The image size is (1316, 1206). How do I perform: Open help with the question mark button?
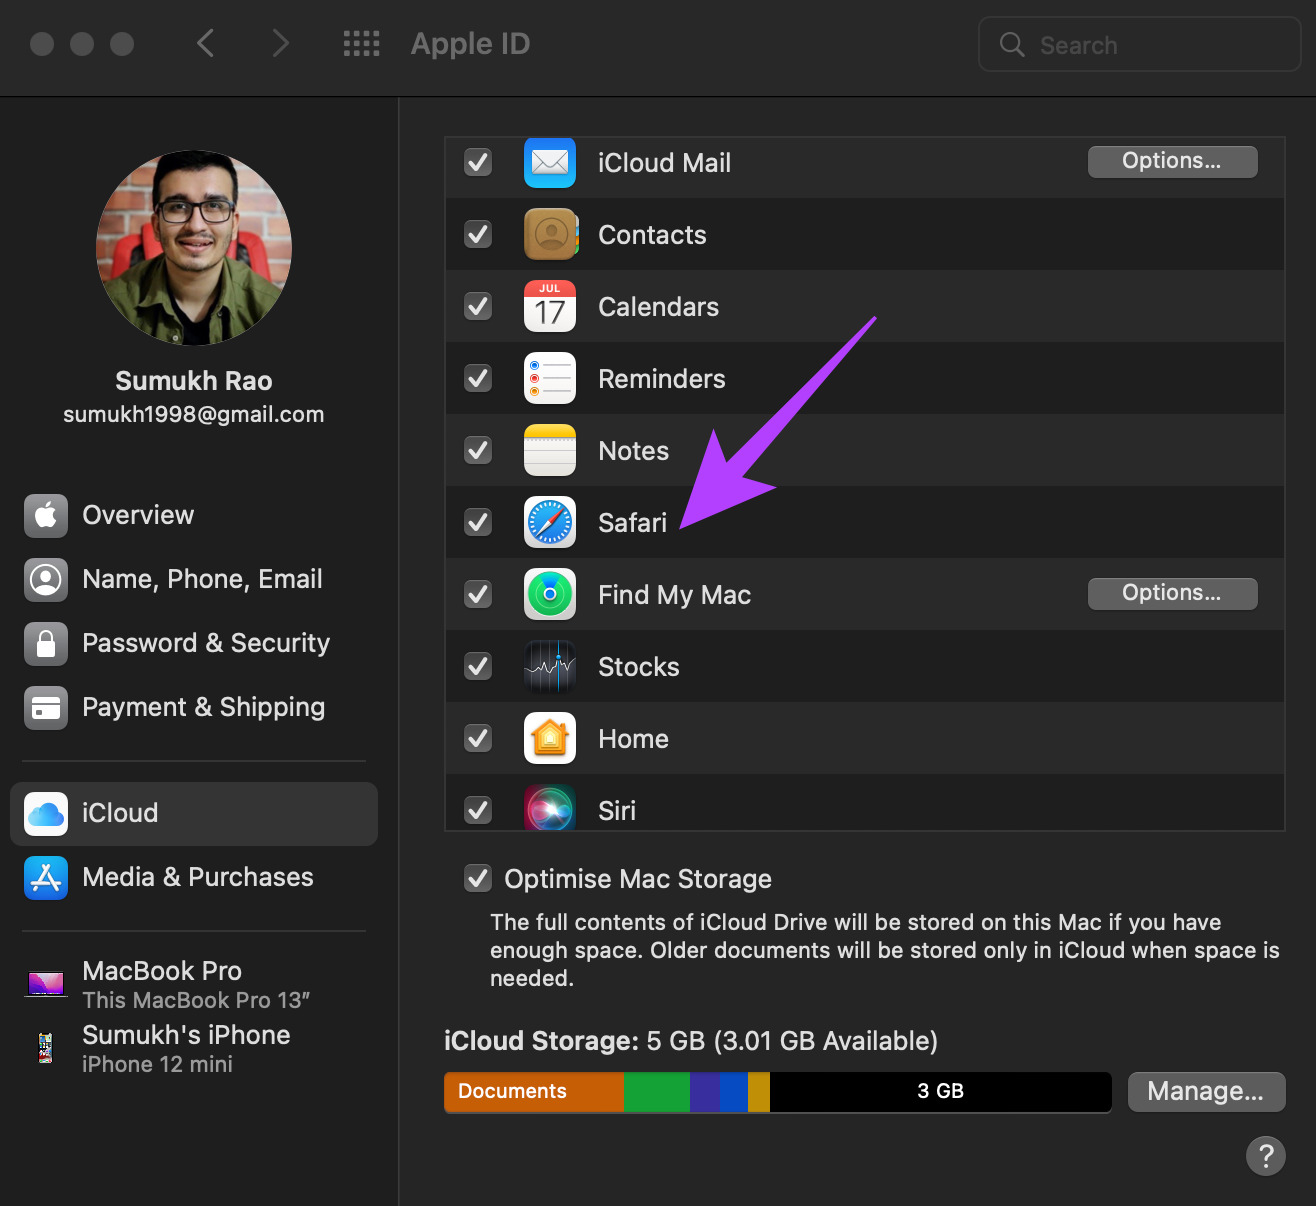(1266, 1156)
